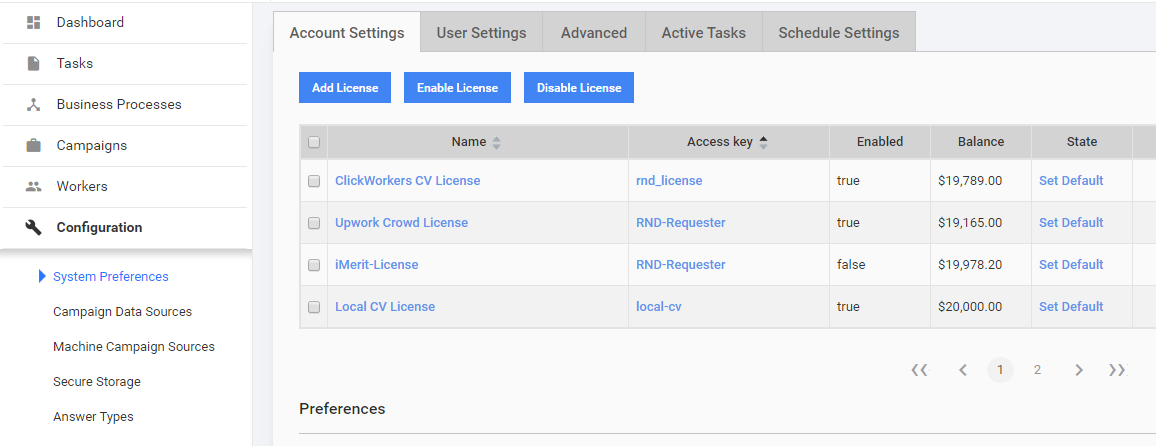Image resolution: width=1156 pixels, height=446 pixels.
Task: Click the Campaigns briefcase icon
Action: [33, 145]
